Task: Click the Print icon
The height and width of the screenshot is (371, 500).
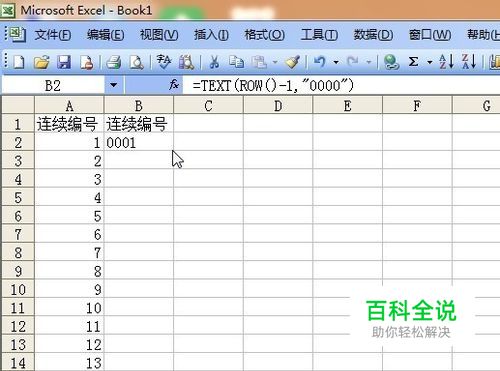Action: point(114,62)
